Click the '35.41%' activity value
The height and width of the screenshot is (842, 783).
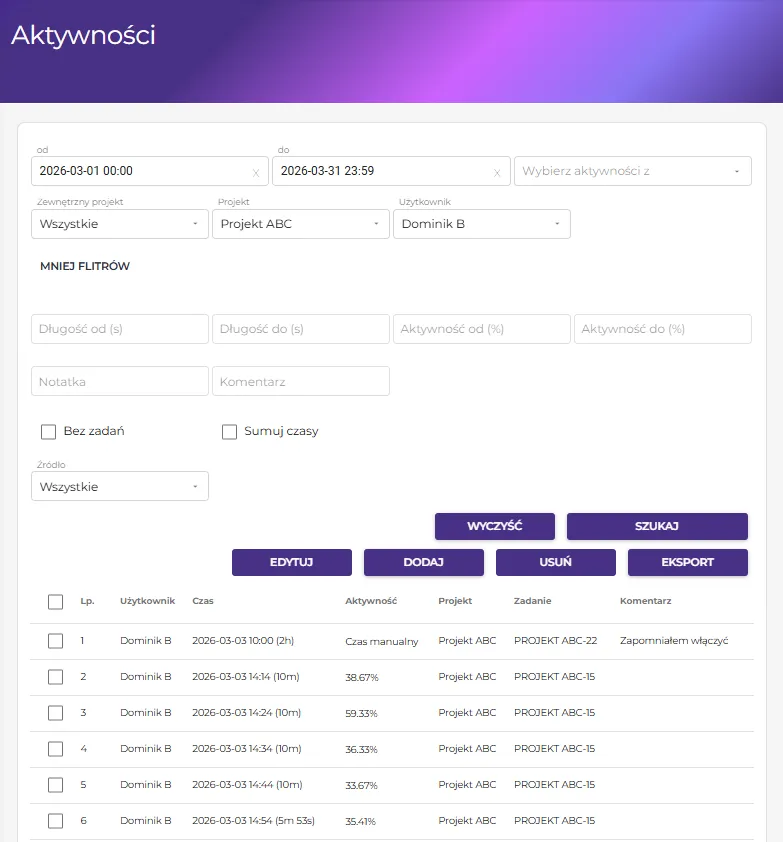pos(361,821)
